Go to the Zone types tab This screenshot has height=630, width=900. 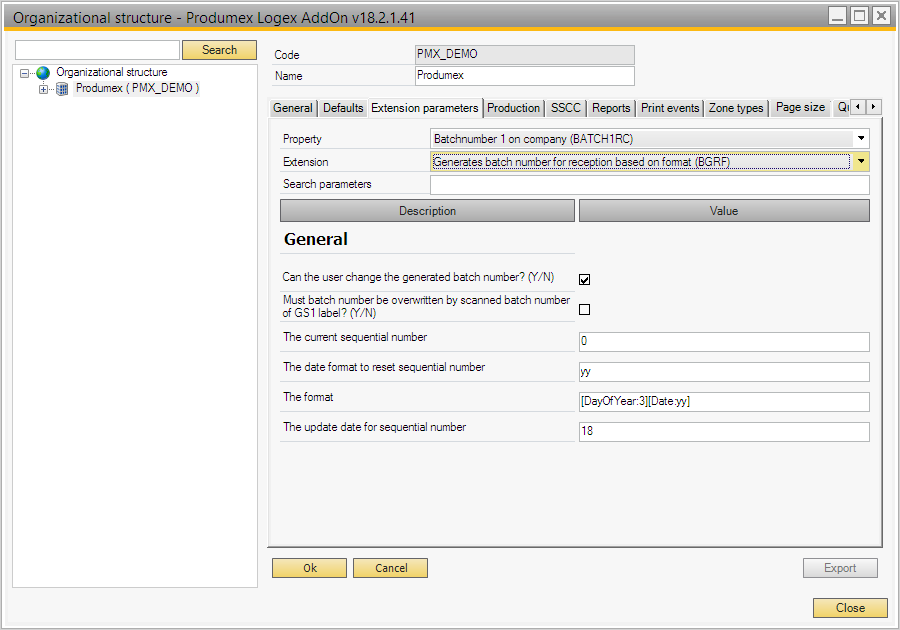tap(736, 108)
